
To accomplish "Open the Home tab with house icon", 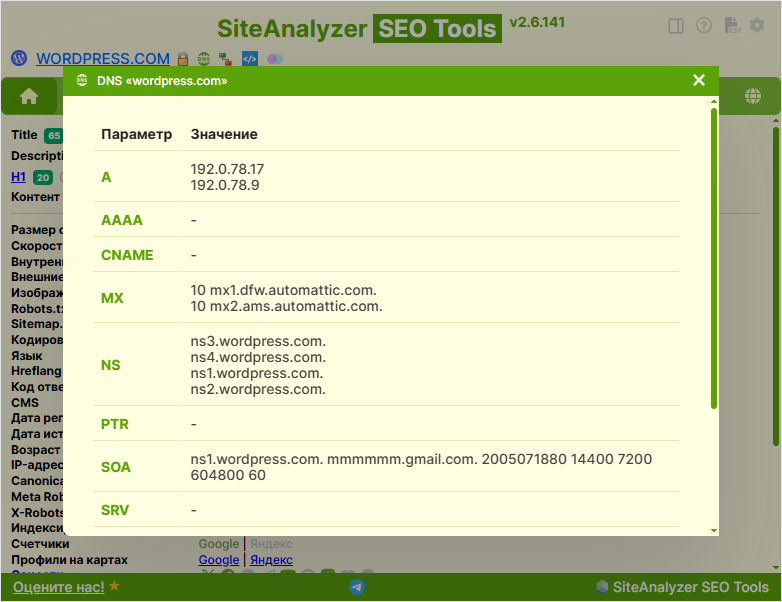I will click(x=29, y=96).
